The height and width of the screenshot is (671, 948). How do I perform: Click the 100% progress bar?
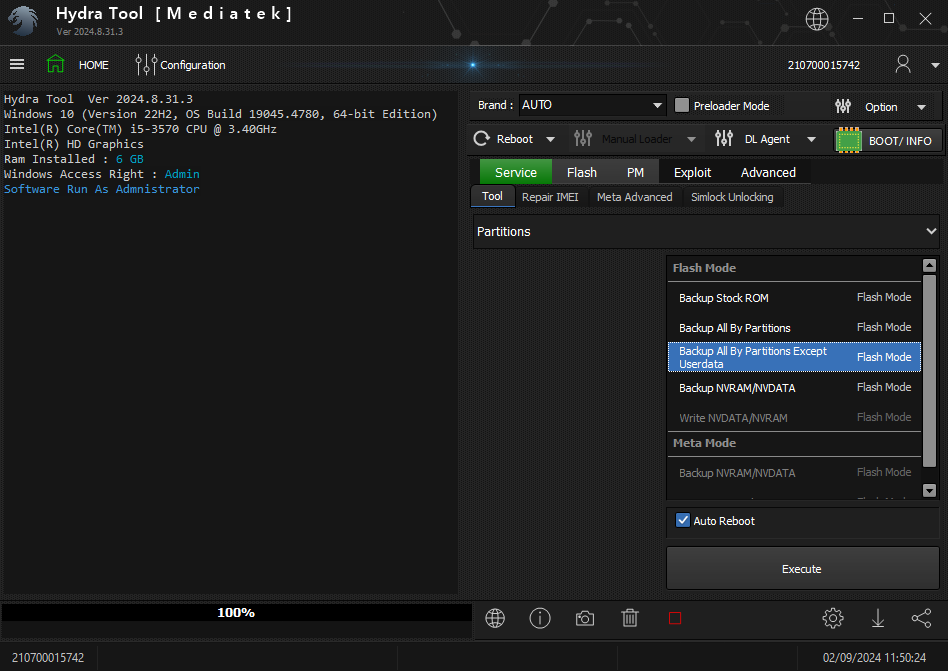click(x=236, y=612)
